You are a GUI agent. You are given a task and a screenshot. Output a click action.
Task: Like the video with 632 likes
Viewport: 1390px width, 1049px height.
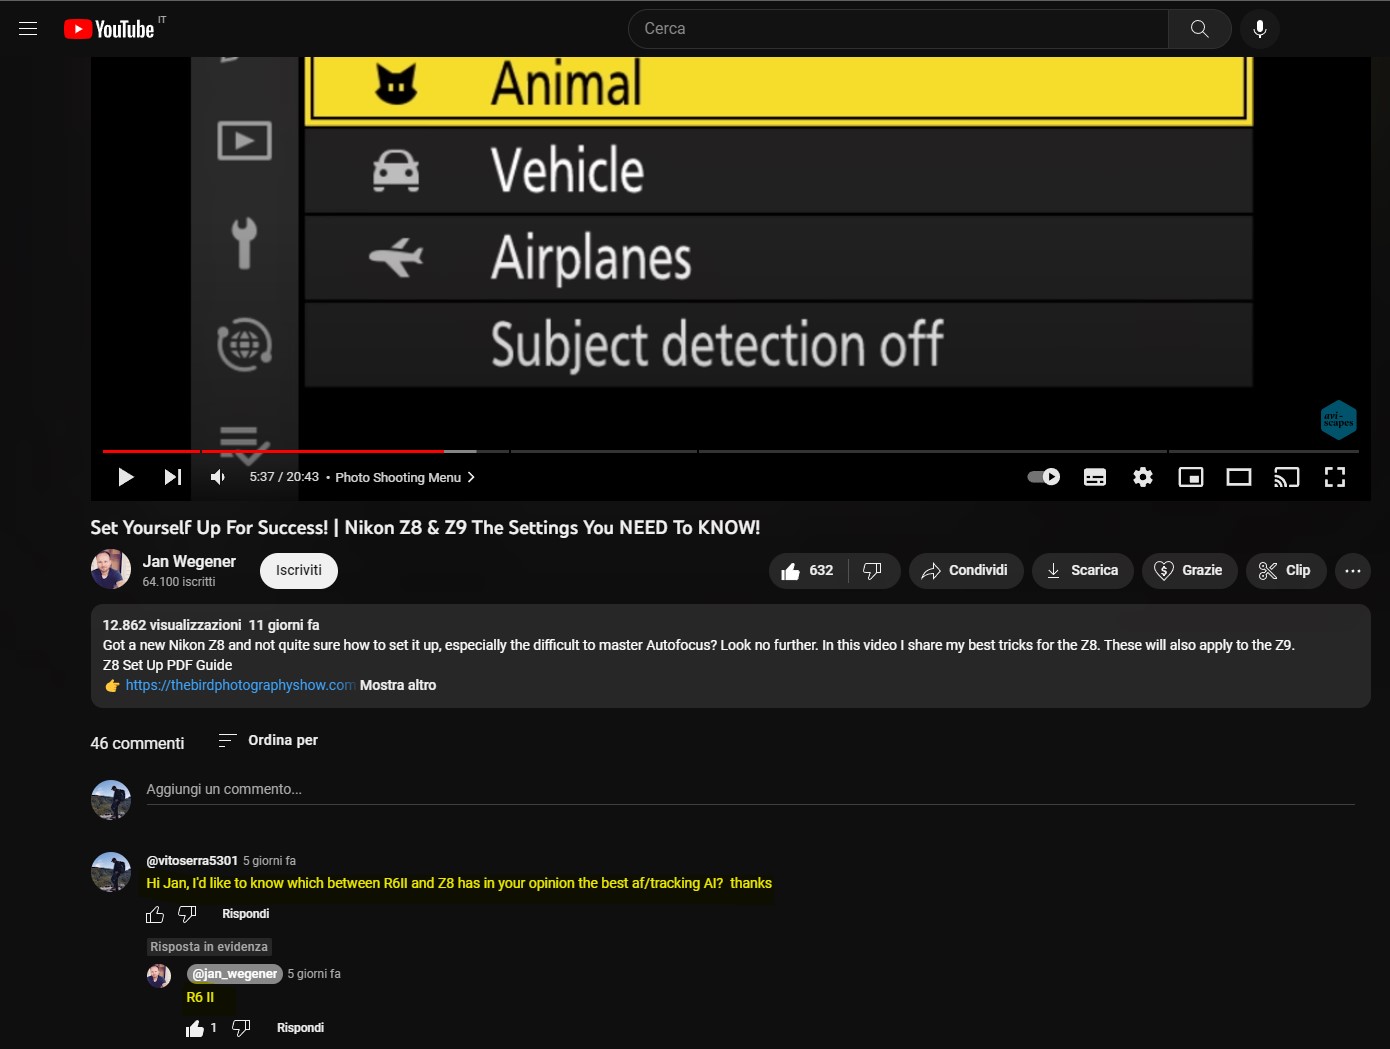pos(808,571)
